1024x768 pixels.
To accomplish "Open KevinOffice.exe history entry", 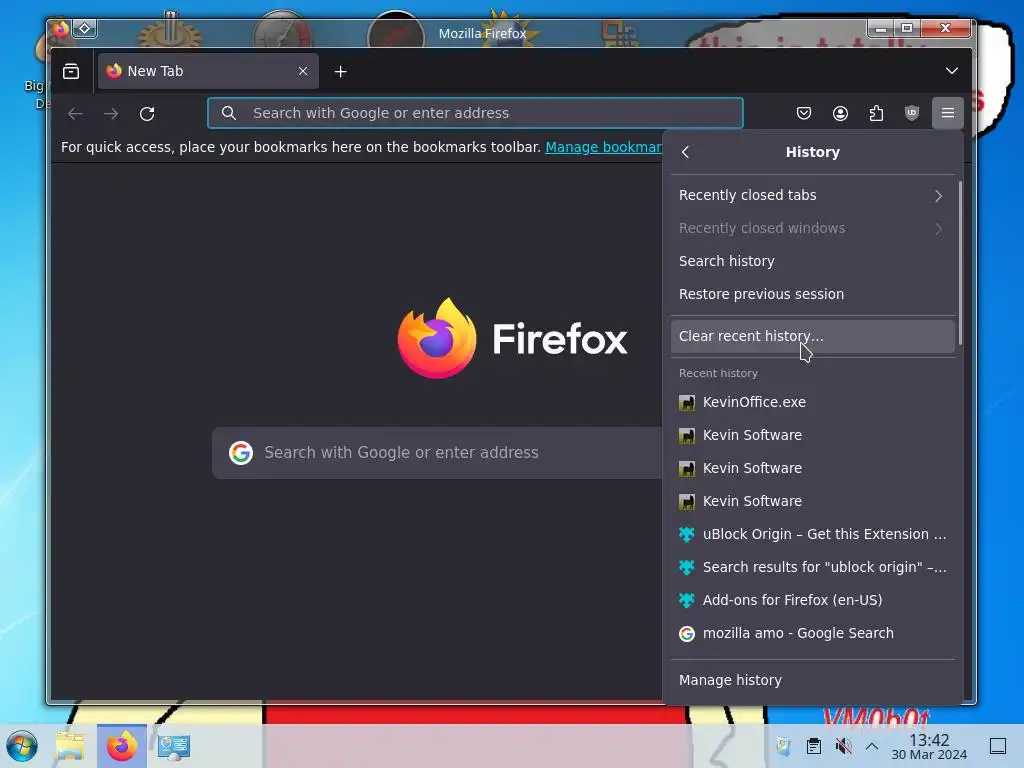I will (812, 402).
